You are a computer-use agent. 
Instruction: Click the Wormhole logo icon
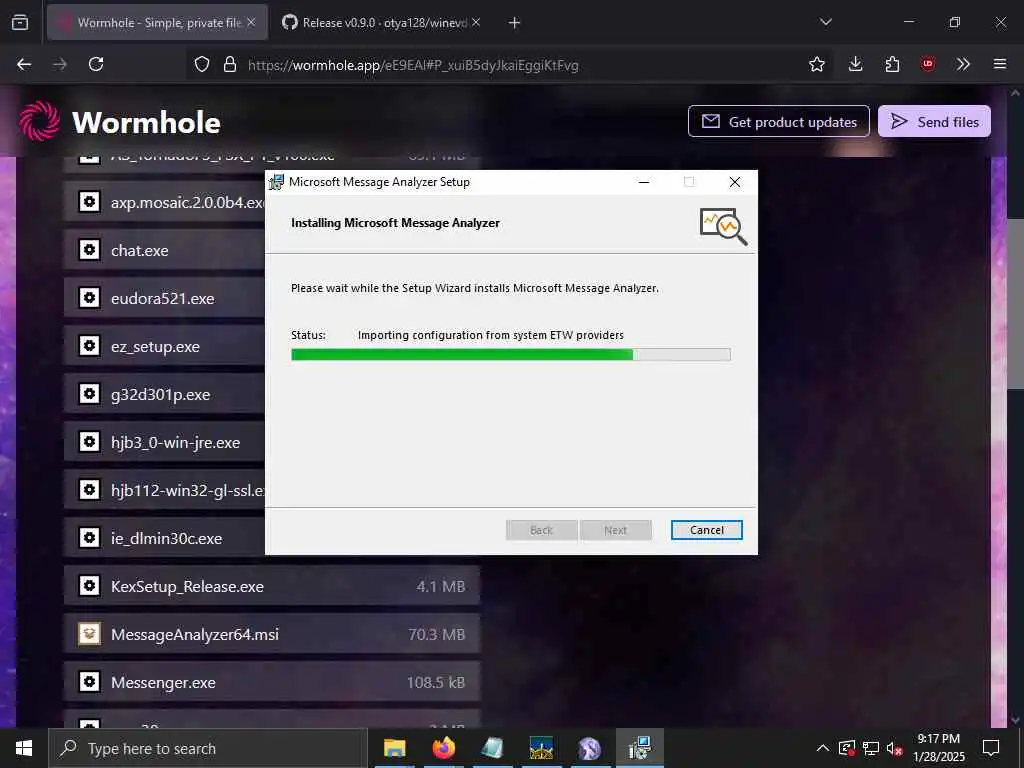40,121
